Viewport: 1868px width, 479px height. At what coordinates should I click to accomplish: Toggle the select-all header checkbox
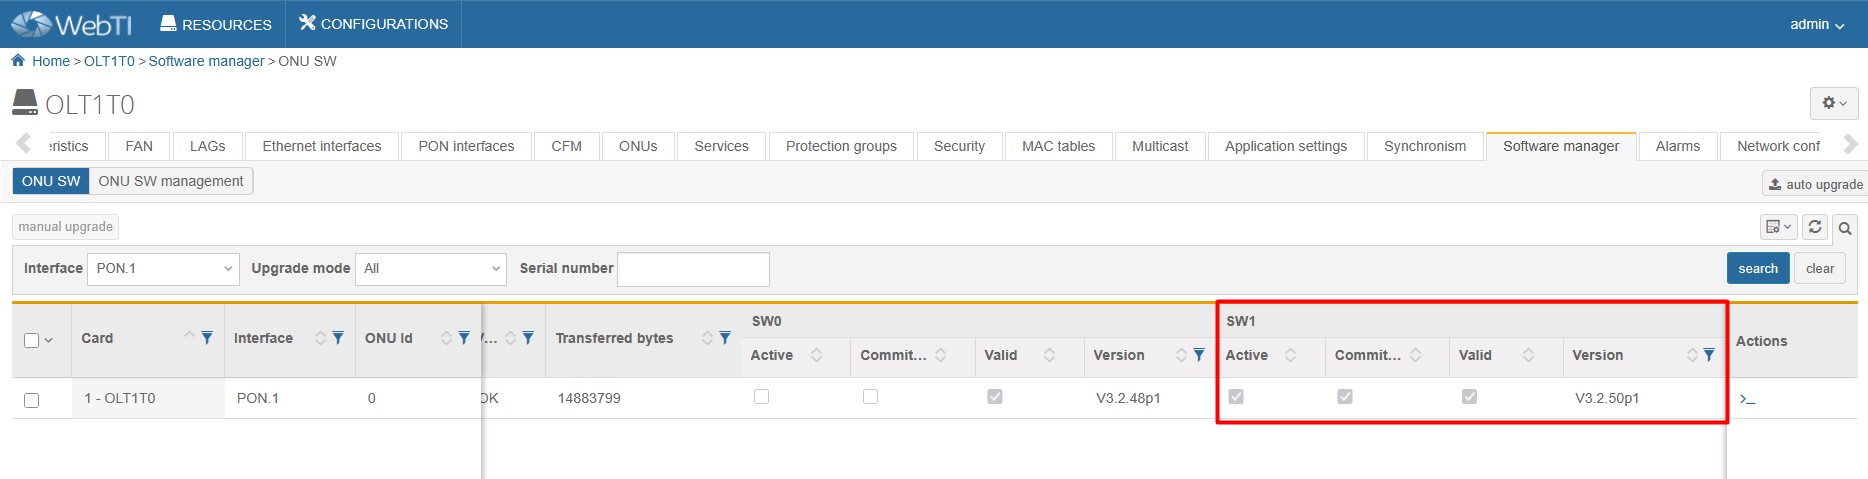click(x=31, y=340)
